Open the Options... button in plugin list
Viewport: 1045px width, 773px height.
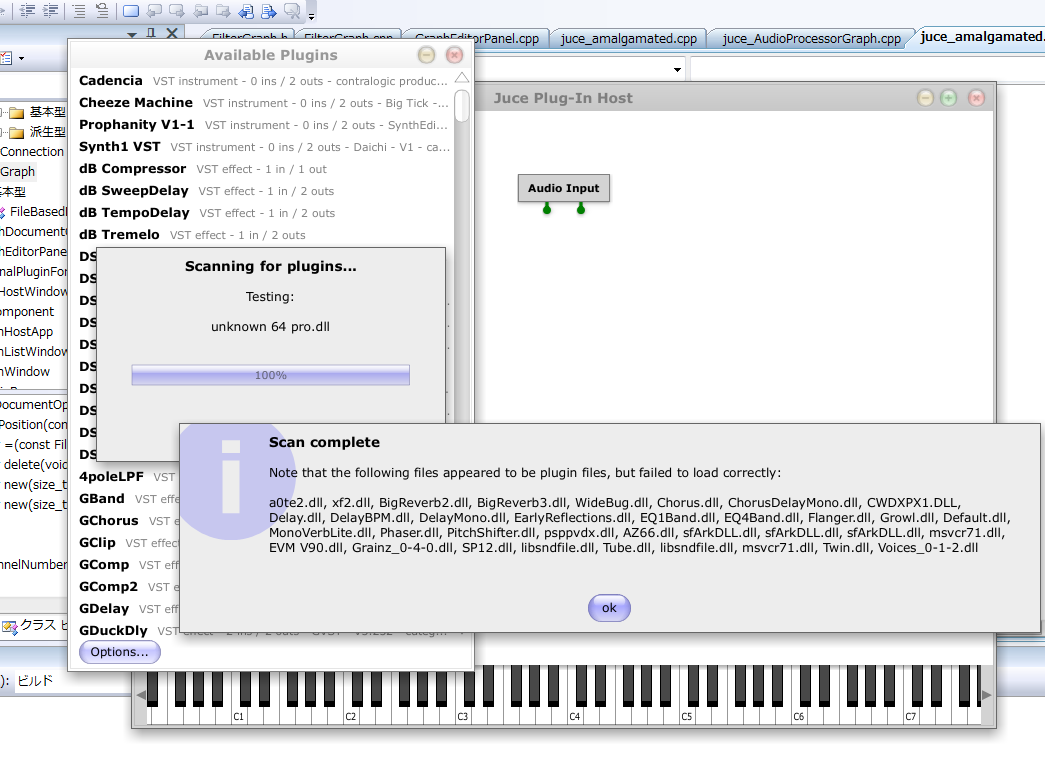tap(119, 652)
